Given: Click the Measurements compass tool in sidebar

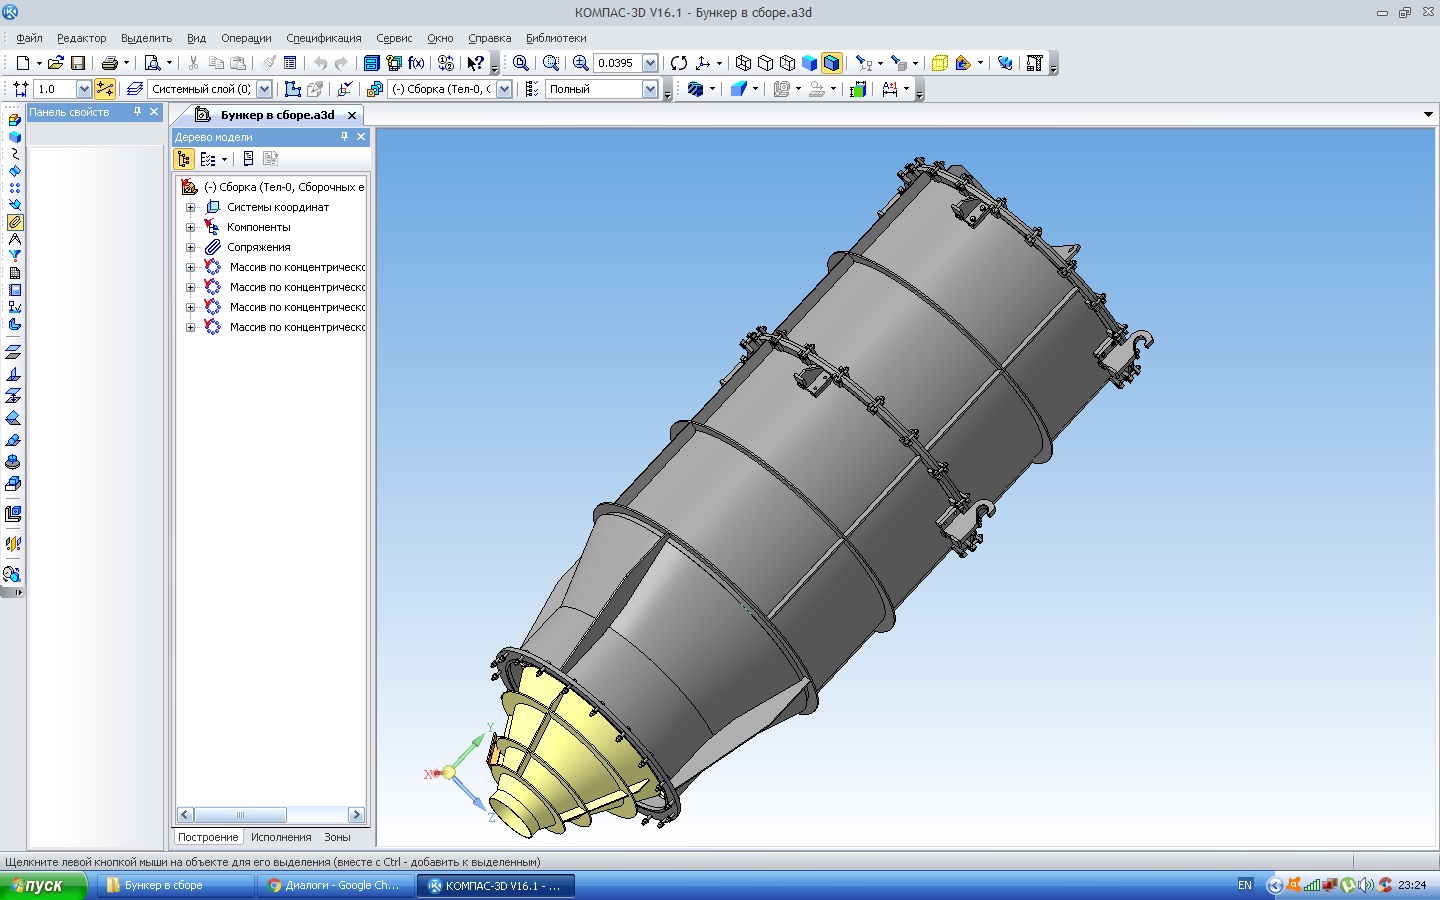Looking at the screenshot, I should click(15, 239).
